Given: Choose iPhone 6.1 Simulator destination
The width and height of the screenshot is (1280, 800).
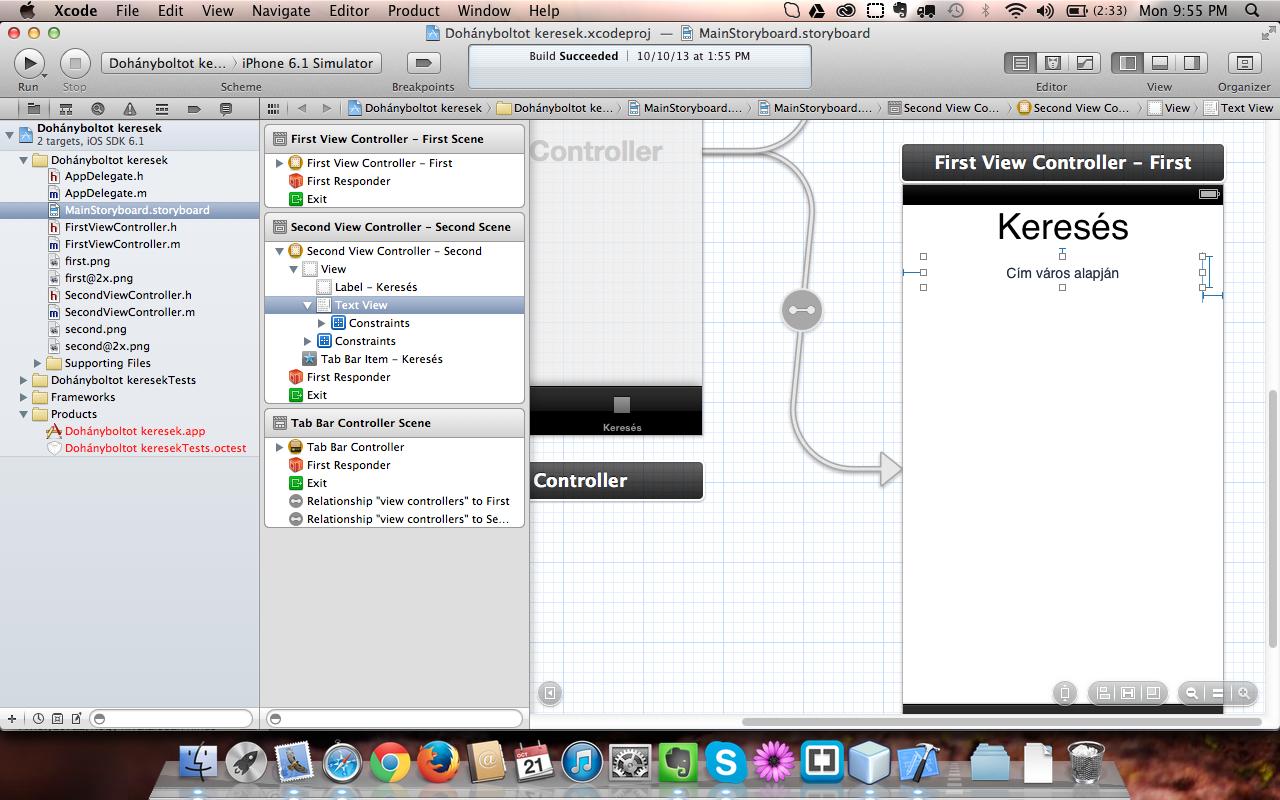Looking at the screenshot, I should point(308,63).
